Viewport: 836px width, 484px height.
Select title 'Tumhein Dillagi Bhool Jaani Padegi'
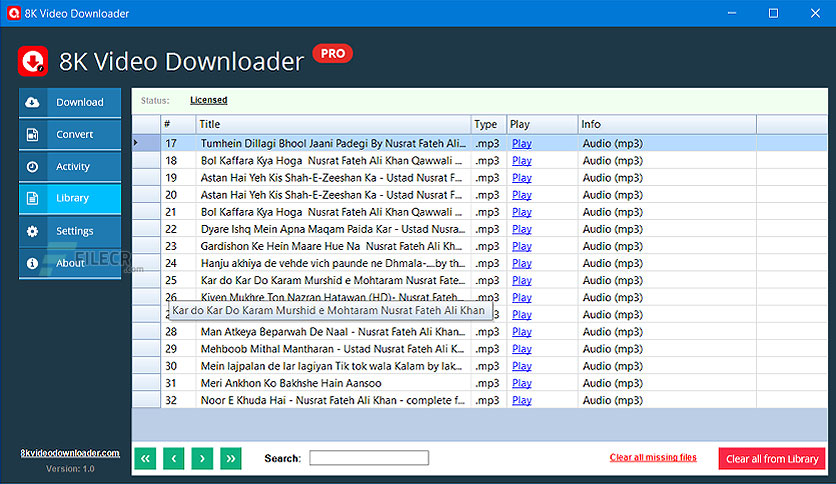[333, 143]
